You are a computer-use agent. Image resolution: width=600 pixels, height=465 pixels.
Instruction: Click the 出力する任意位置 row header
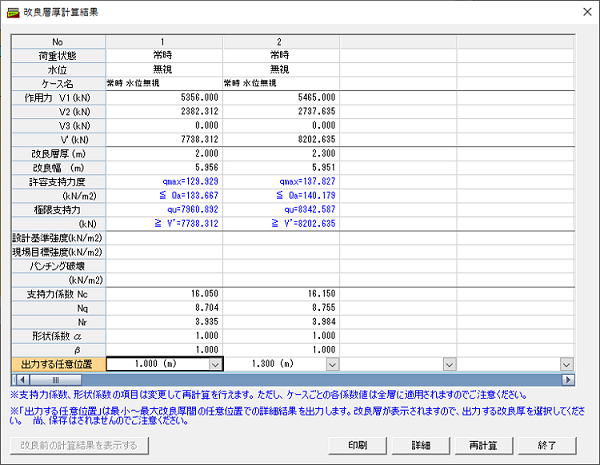pyautogui.click(x=57, y=365)
